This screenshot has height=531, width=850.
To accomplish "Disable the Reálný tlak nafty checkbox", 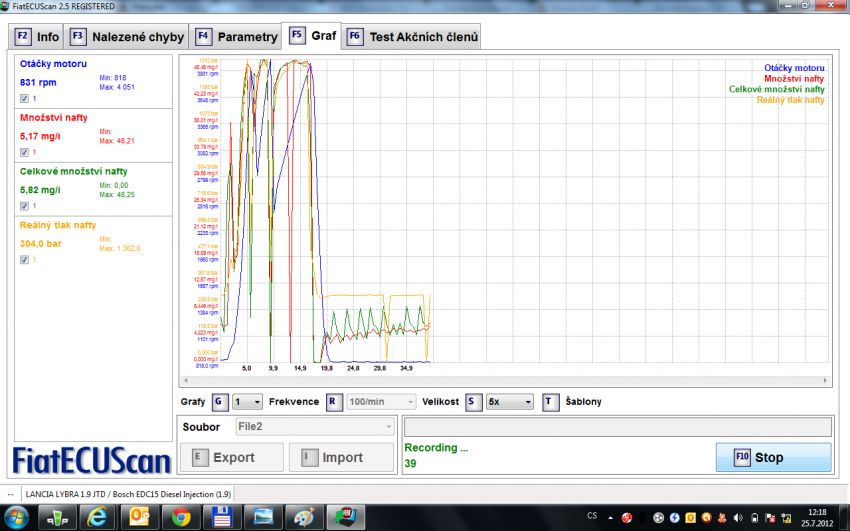I will tap(24, 259).
